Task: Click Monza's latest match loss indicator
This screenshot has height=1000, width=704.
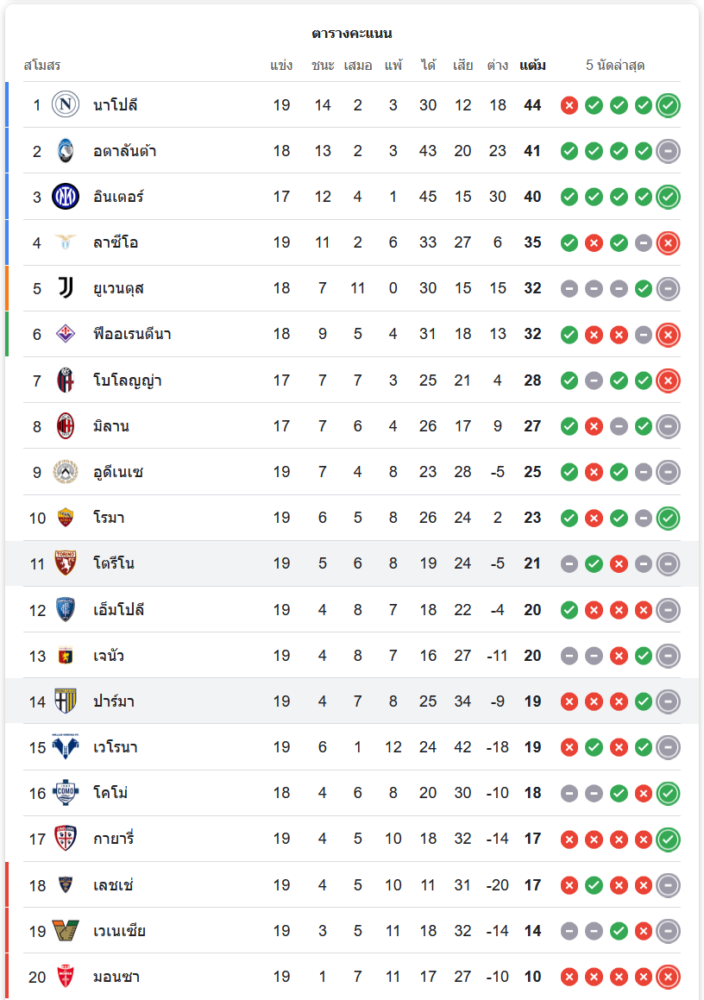Action: pos(668,977)
